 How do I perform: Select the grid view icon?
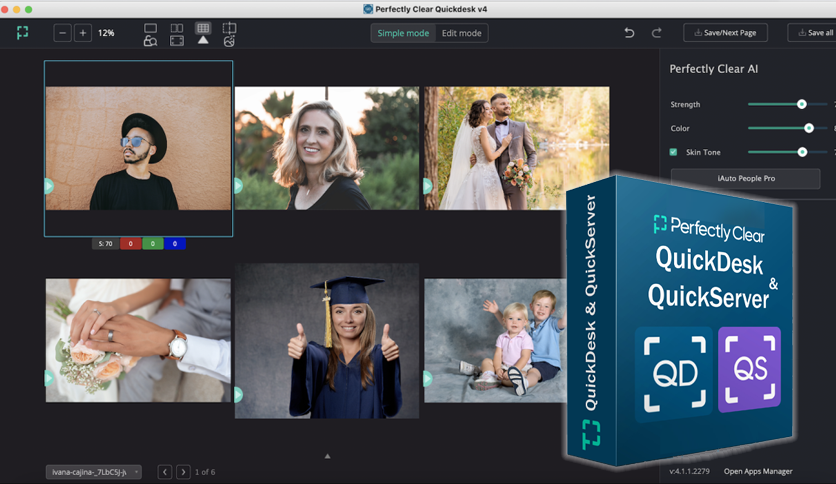[203, 28]
